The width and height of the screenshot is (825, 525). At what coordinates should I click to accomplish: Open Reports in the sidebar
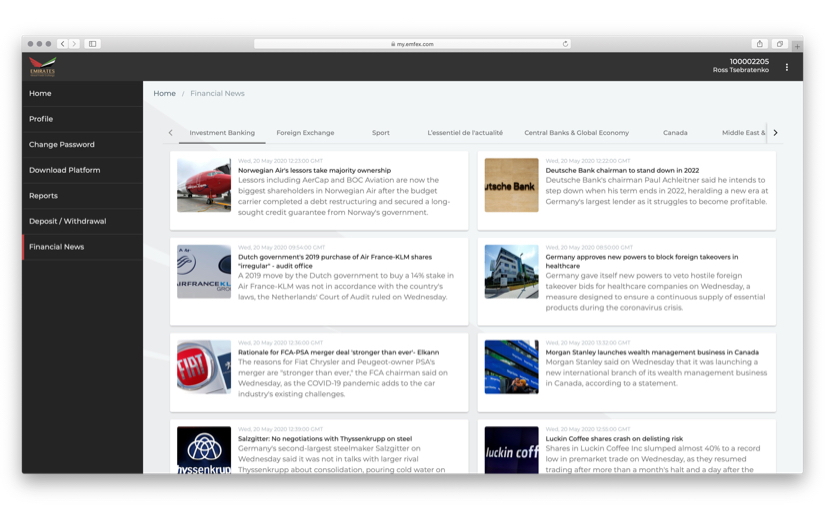[82, 196]
